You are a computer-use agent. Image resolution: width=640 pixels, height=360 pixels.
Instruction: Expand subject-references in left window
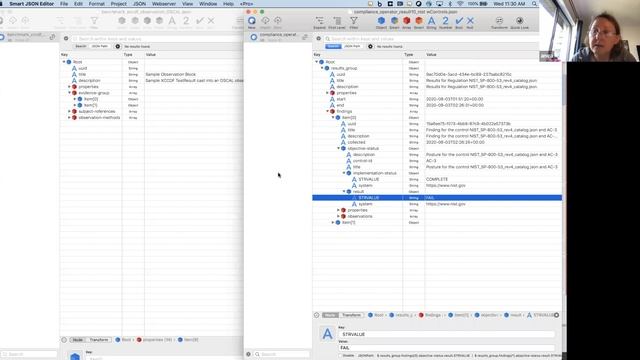[69, 111]
